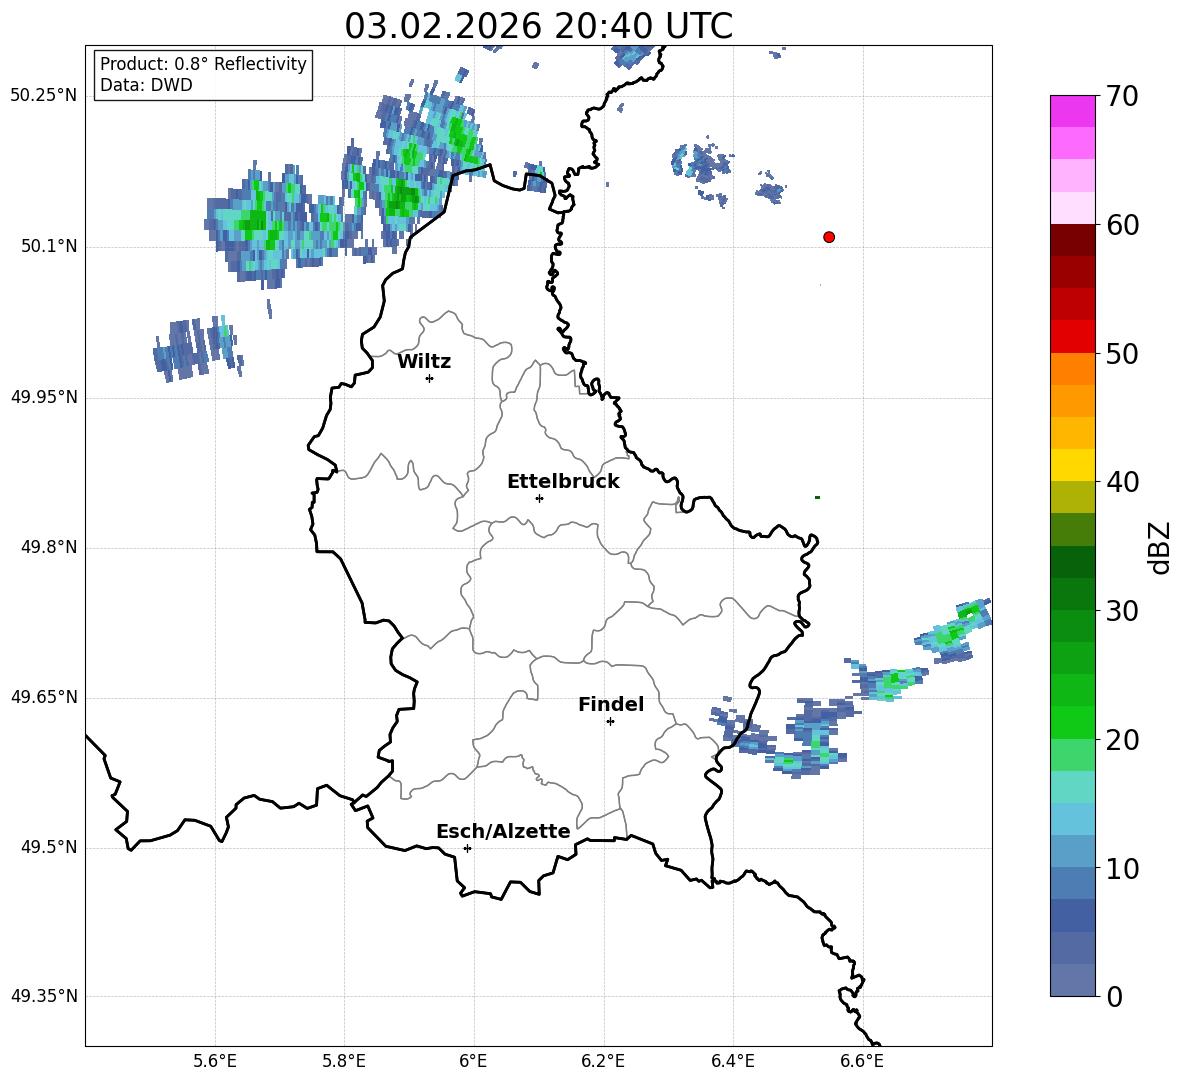Viewport: 1184px width, 1081px height.
Task: Click the Esch/Alzette station cross marker
Action: (x=467, y=848)
